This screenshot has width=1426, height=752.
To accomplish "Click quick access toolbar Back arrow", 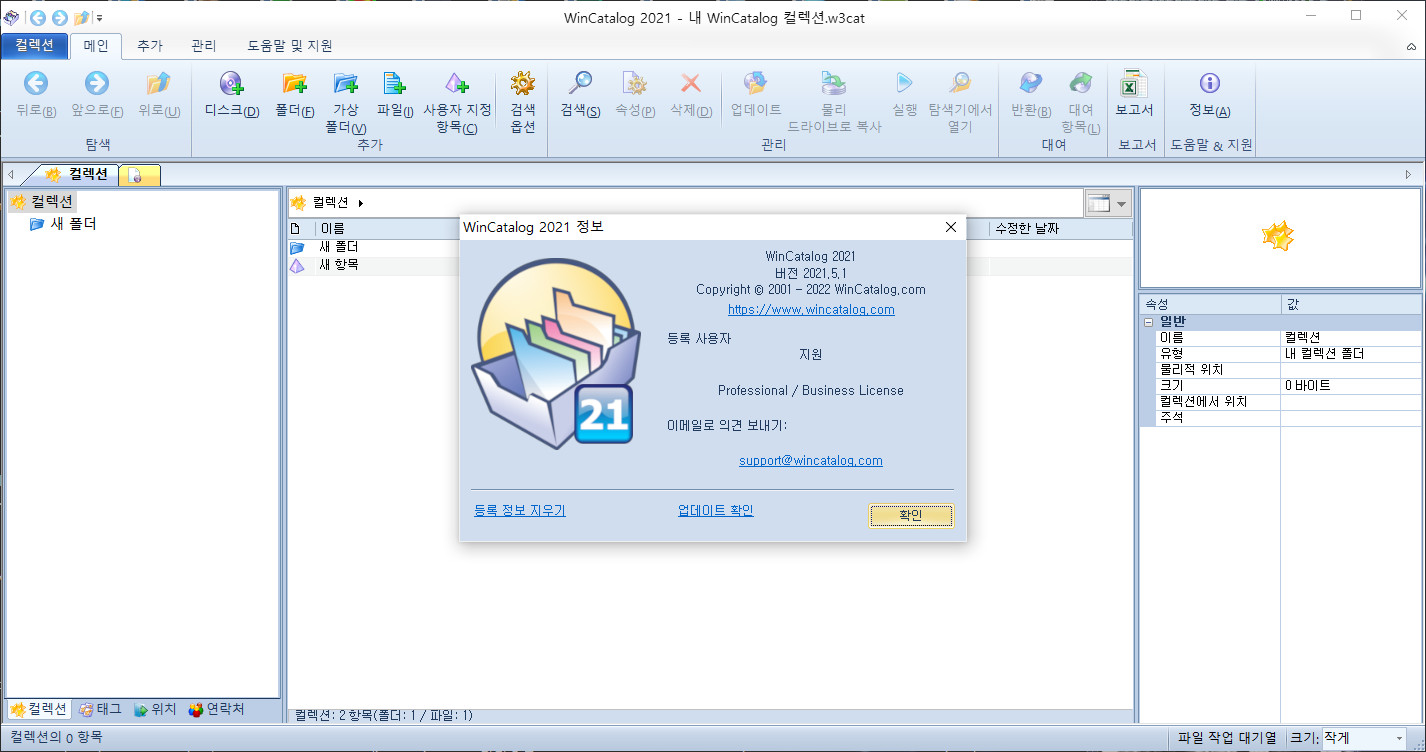I will [39, 17].
